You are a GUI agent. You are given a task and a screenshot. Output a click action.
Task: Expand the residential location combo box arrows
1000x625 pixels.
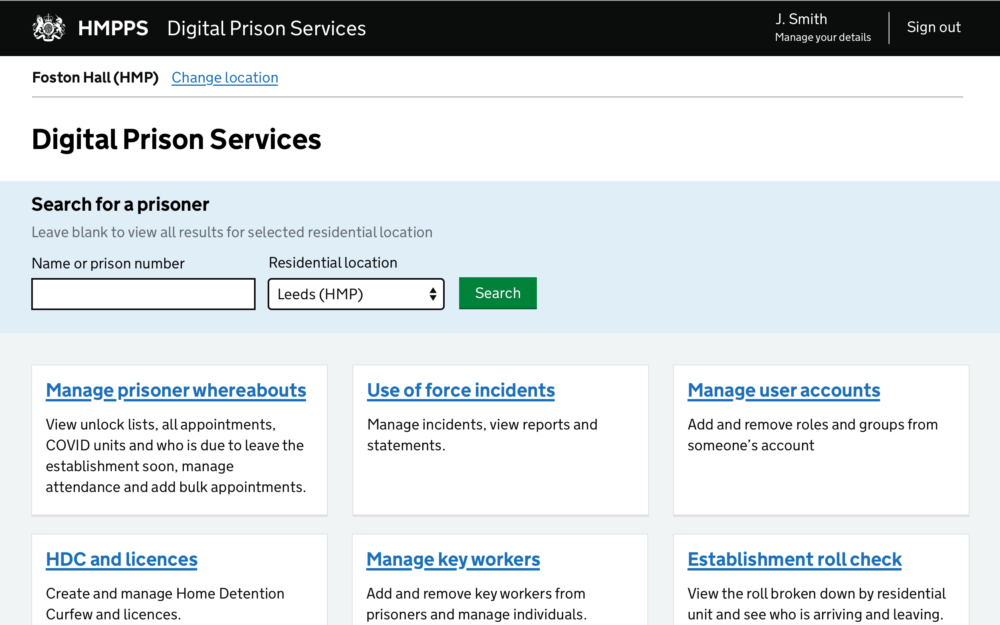[432, 293]
